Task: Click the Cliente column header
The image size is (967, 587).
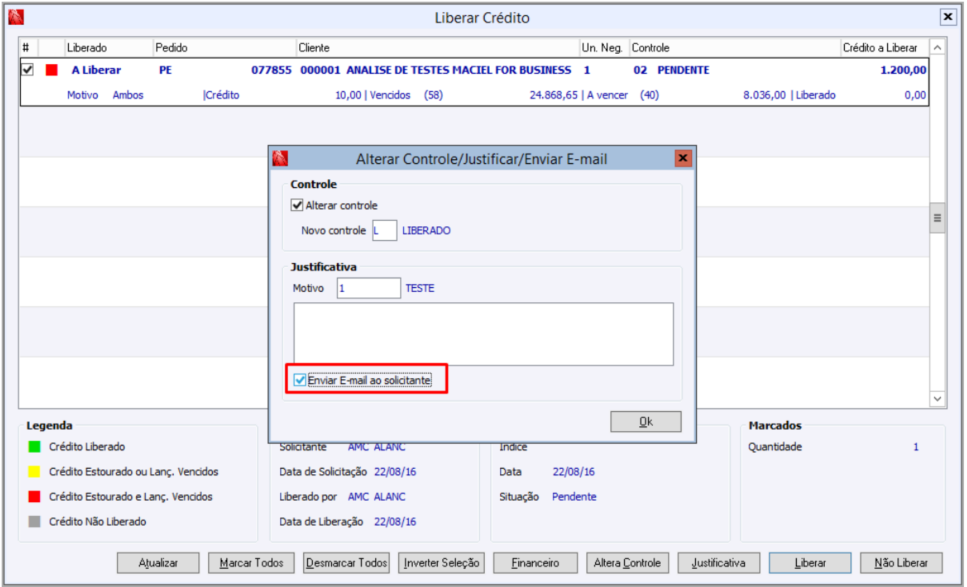Action: click(x=438, y=47)
